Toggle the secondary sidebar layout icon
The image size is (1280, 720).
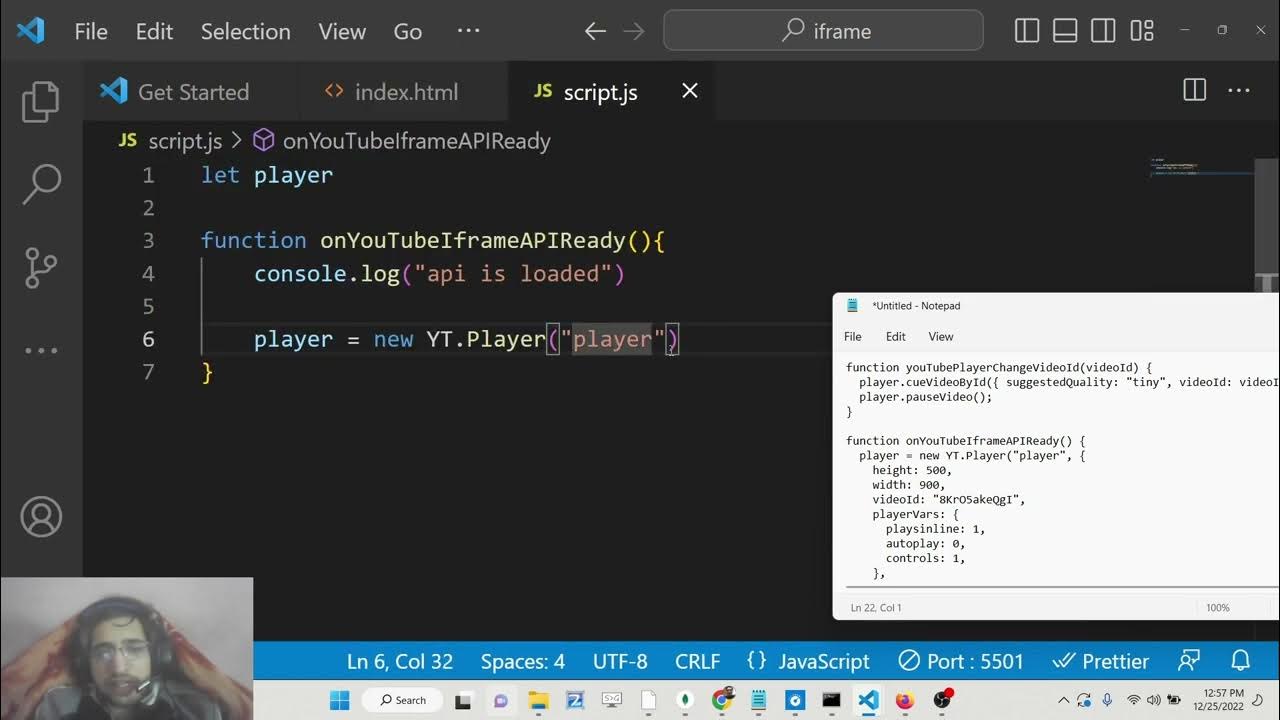[1103, 31]
